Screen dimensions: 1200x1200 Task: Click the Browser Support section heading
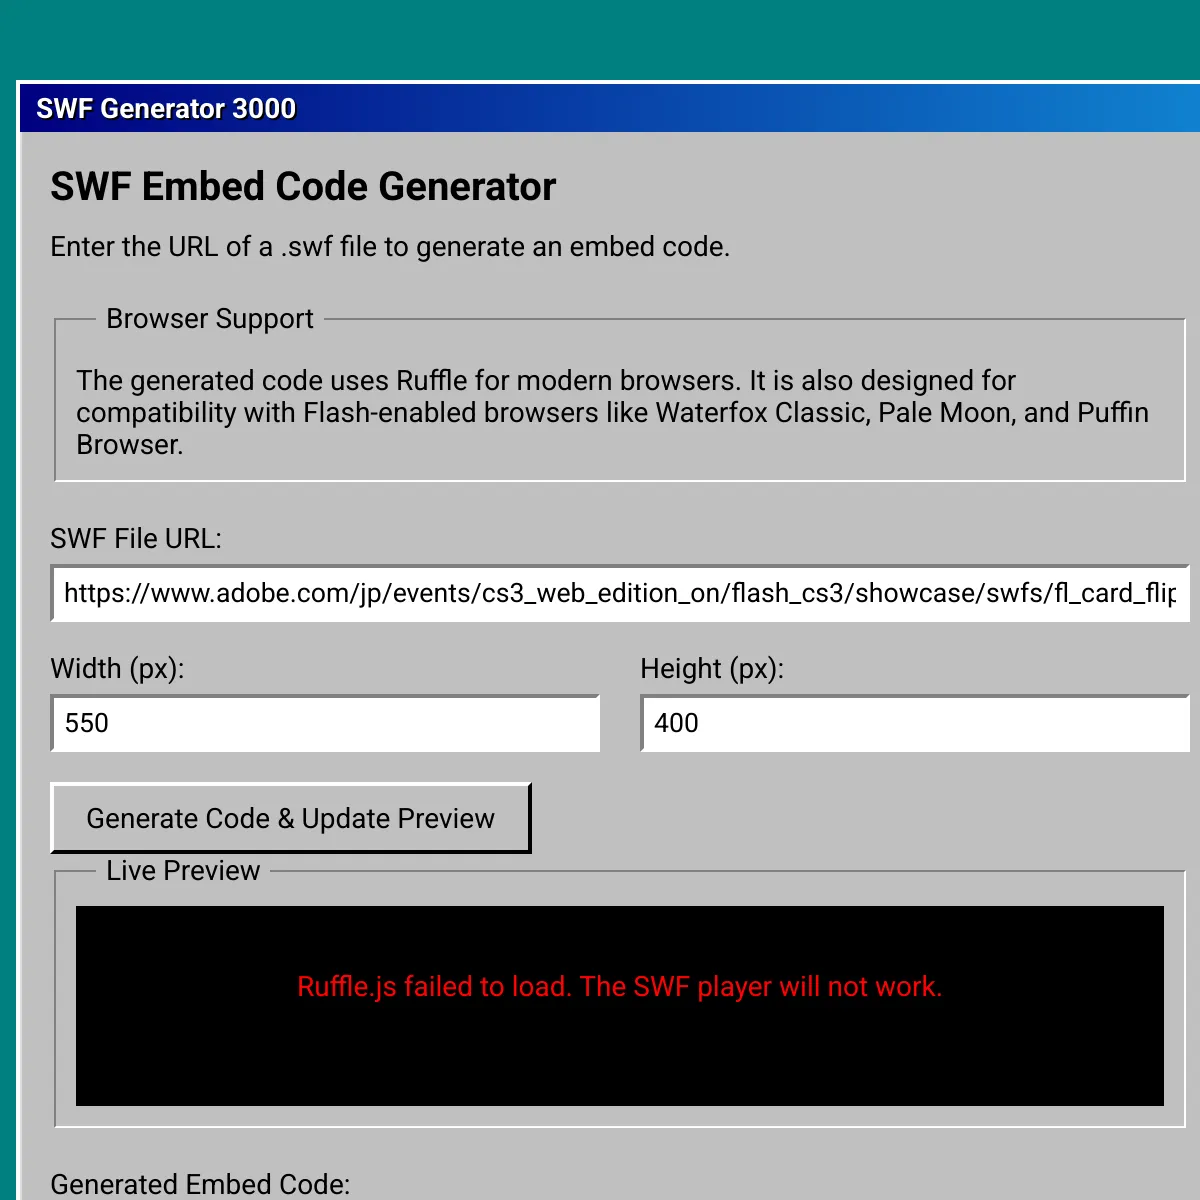tap(210, 318)
